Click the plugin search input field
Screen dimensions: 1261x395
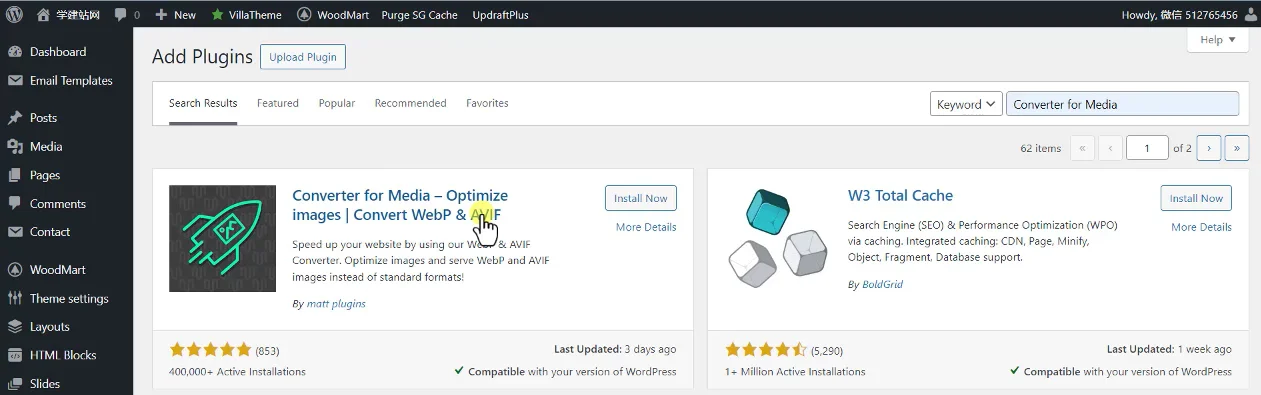[x=1122, y=104]
